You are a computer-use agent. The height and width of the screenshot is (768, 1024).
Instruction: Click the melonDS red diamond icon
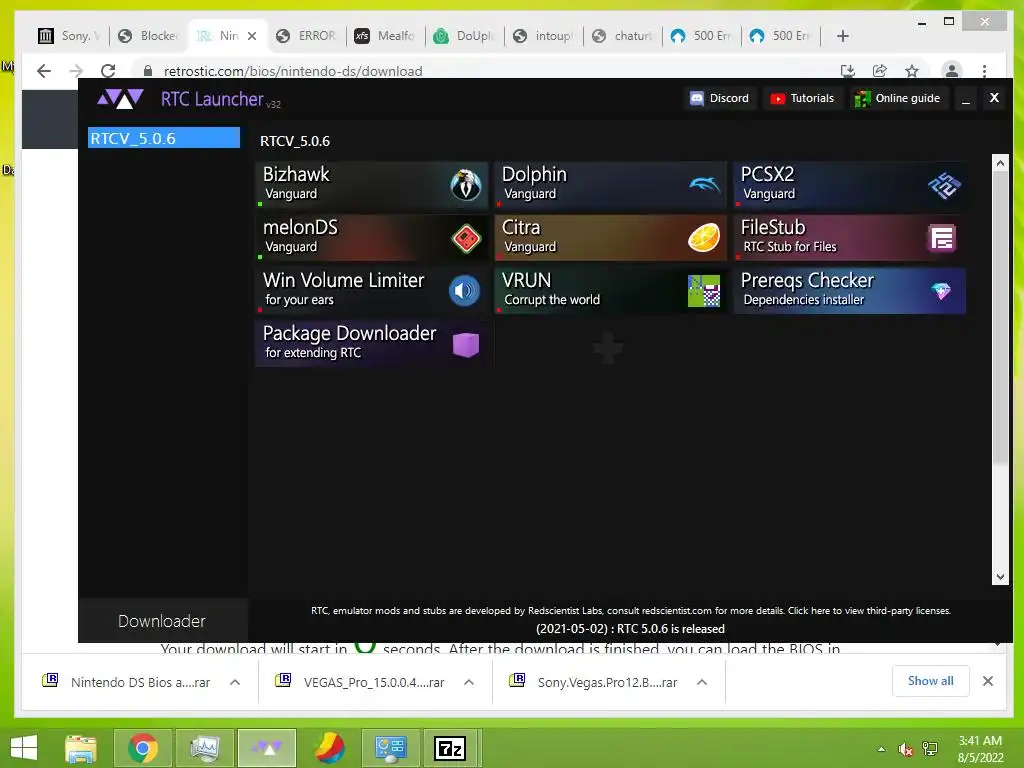pyautogui.click(x=466, y=238)
